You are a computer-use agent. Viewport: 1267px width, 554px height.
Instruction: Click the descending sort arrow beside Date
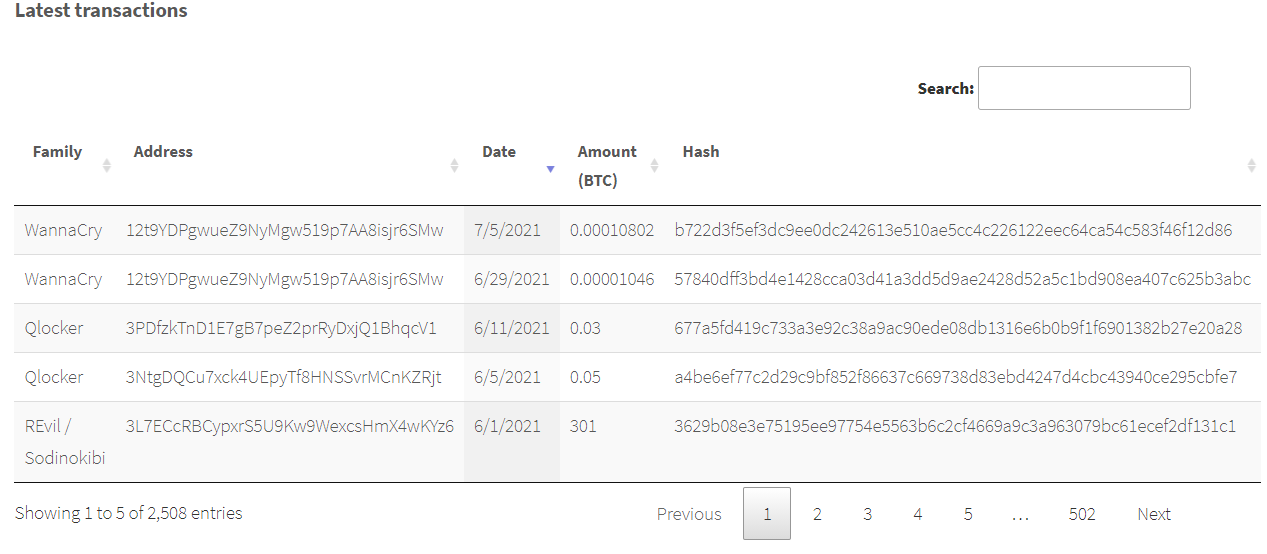click(x=550, y=169)
